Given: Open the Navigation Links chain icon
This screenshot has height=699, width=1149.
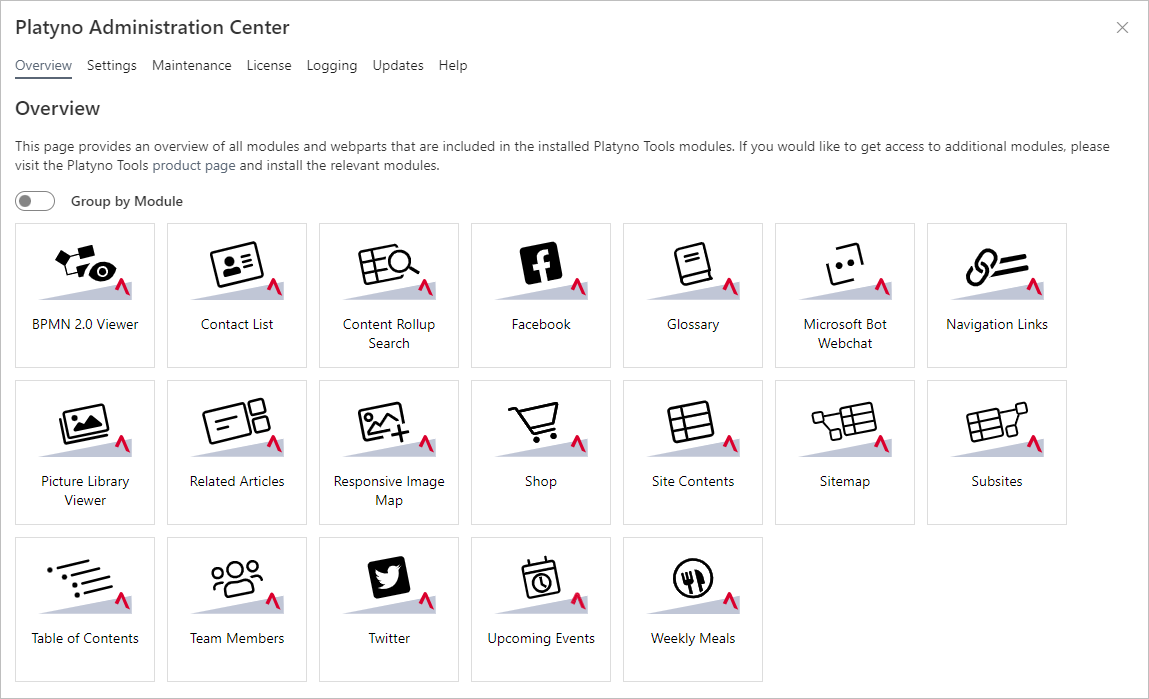Looking at the screenshot, I should click(997, 271).
